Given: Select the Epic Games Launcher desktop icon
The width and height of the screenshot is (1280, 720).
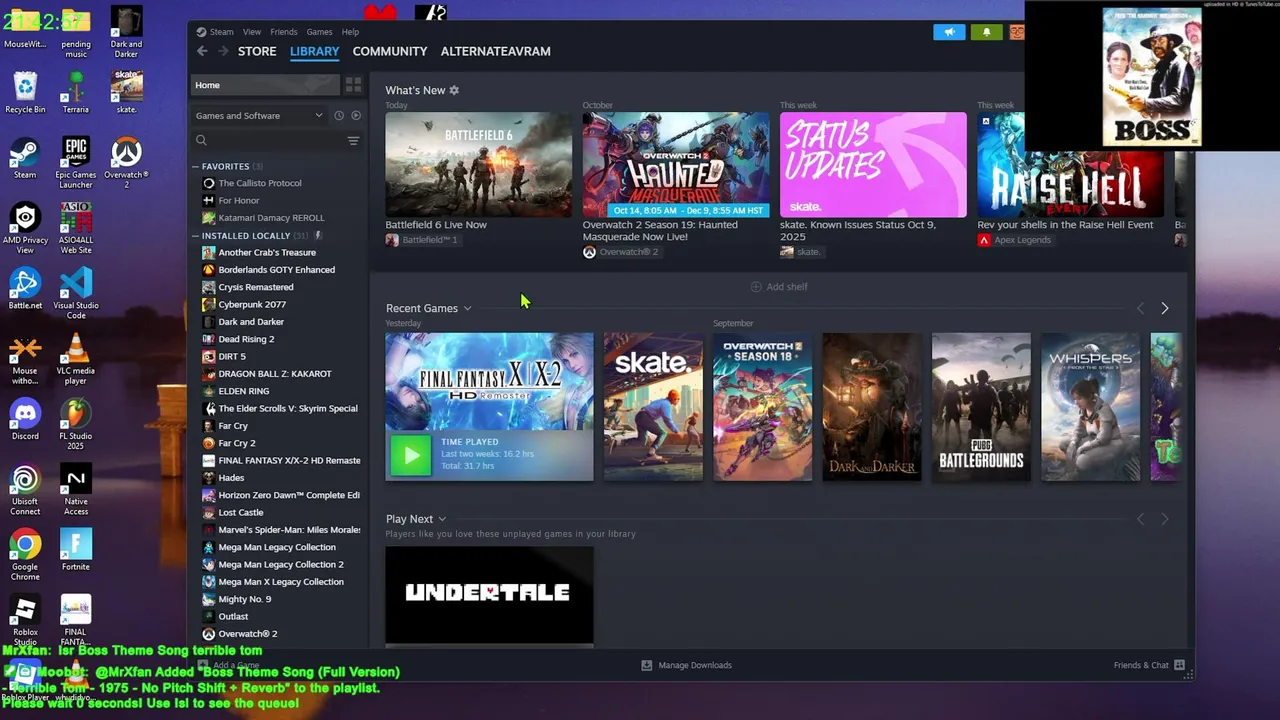Looking at the screenshot, I should click(76, 163).
